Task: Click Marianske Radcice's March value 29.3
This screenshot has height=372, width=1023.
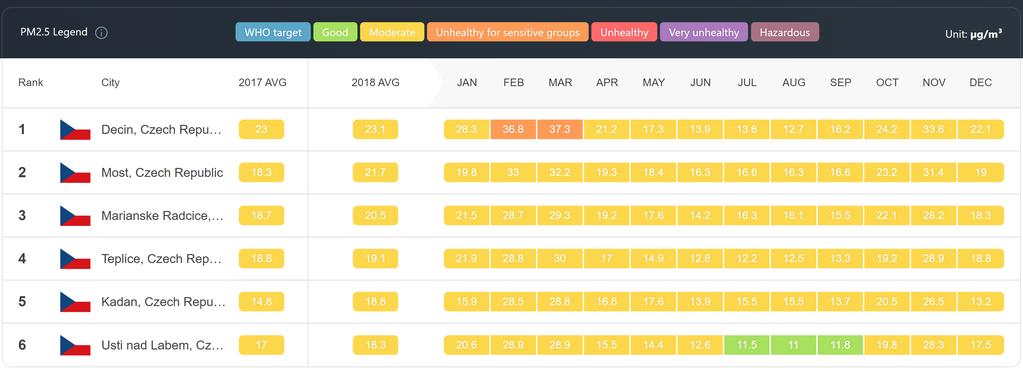Action: pyautogui.click(x=560, y=215)
